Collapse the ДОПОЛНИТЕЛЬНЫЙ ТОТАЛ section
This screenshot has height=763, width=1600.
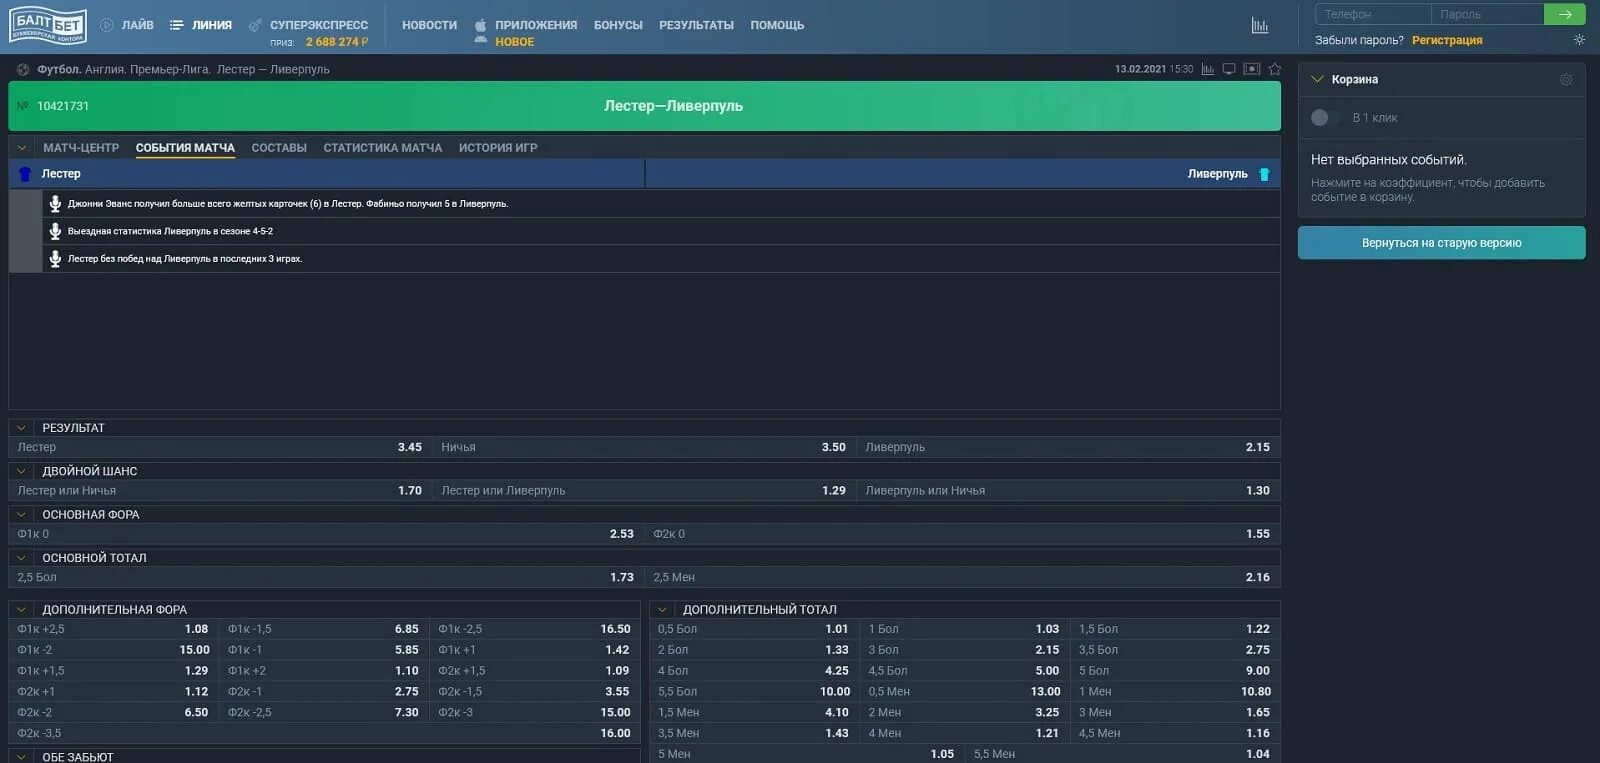pyautogui.click(x=662, y=609)
